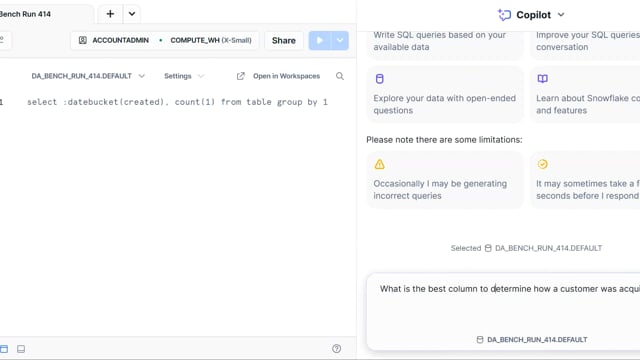Open the Settings dropdown
The width and height of the screenshot is (640, 360).
click(x=184, y=76)
